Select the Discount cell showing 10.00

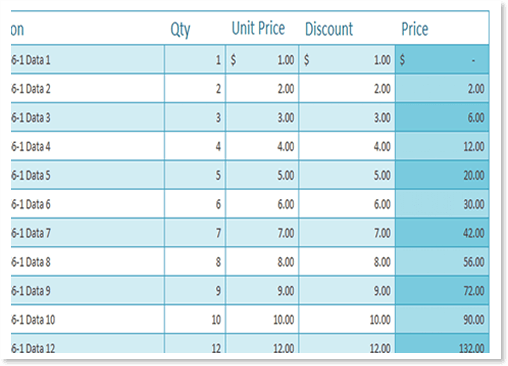point(347,319)
